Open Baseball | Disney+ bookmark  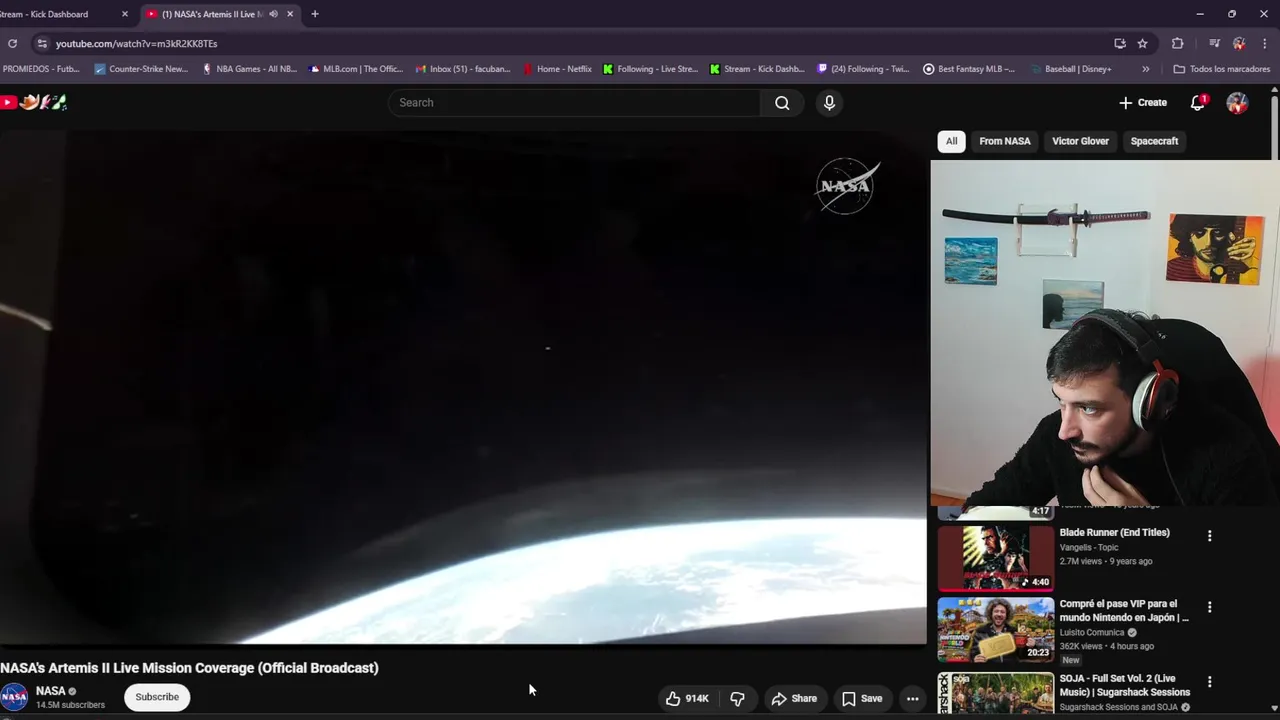point(1070,69)
